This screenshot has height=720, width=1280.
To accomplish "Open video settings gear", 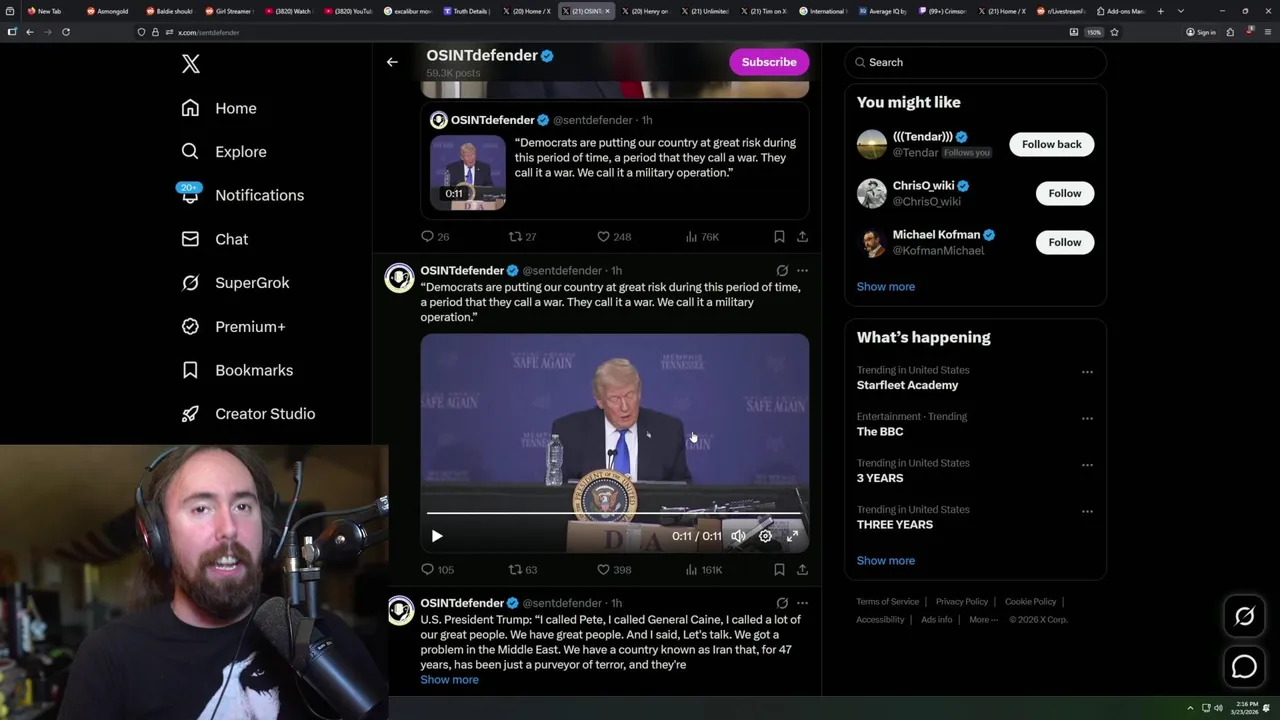I will point(765,536).
